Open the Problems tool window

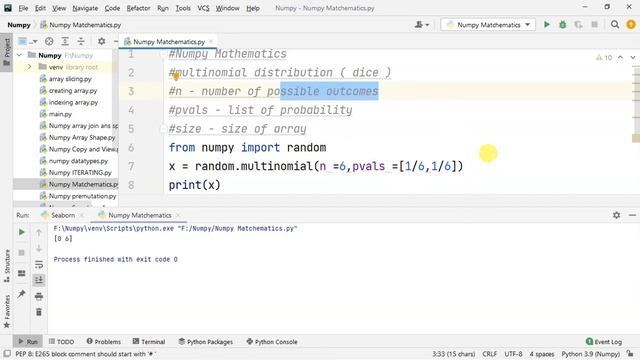point(104,342)
